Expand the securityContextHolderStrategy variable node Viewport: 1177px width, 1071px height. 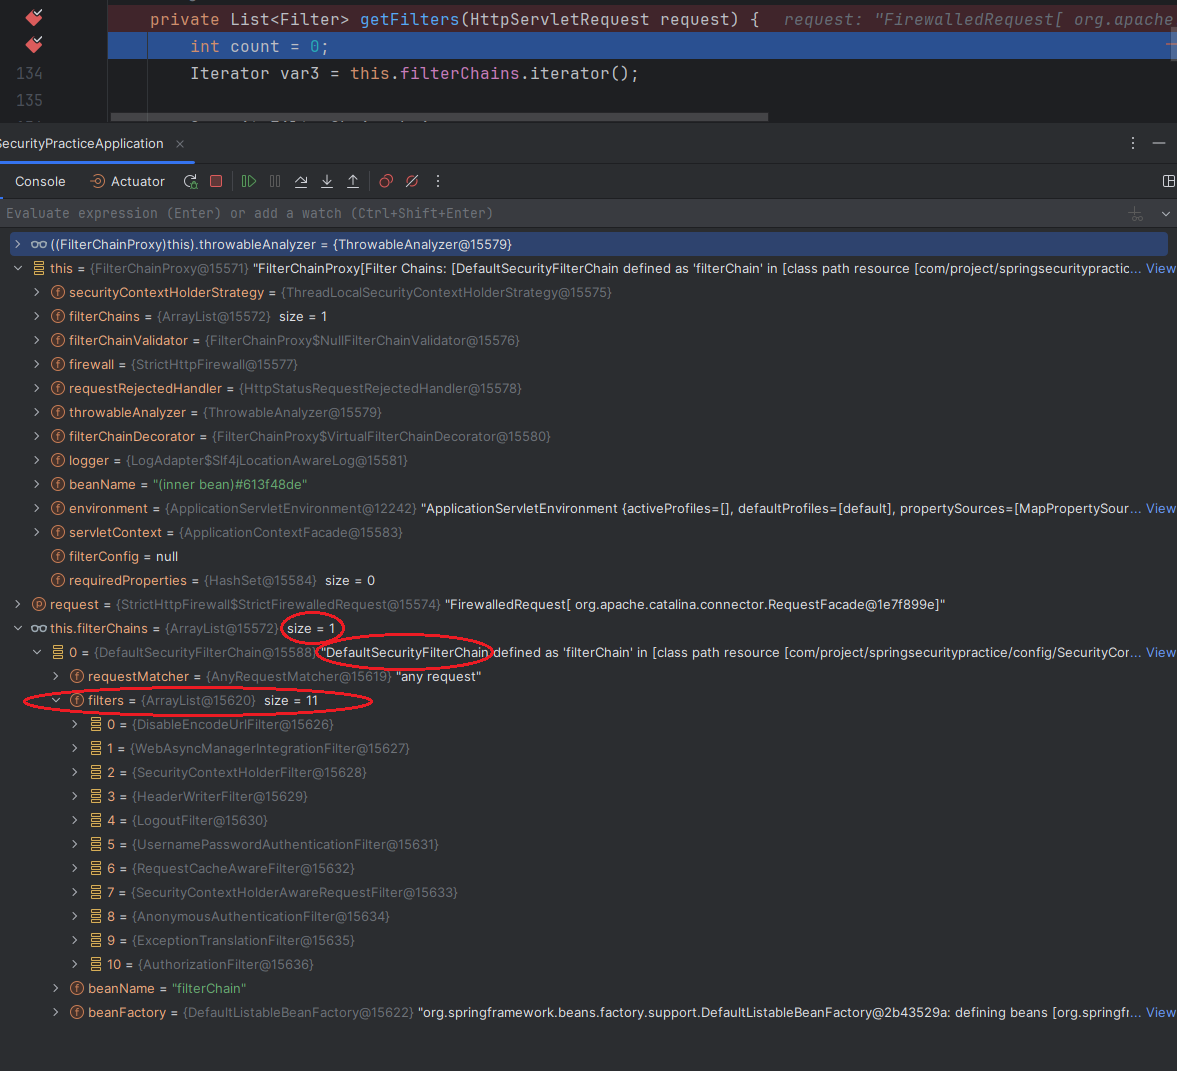click(37, 292)
